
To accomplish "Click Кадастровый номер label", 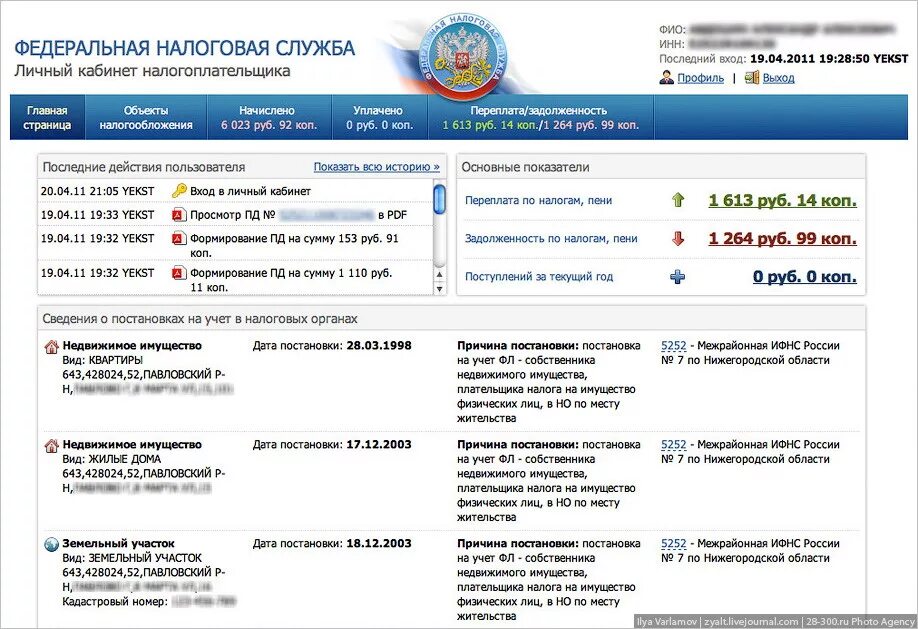I will tap(115, 601).
